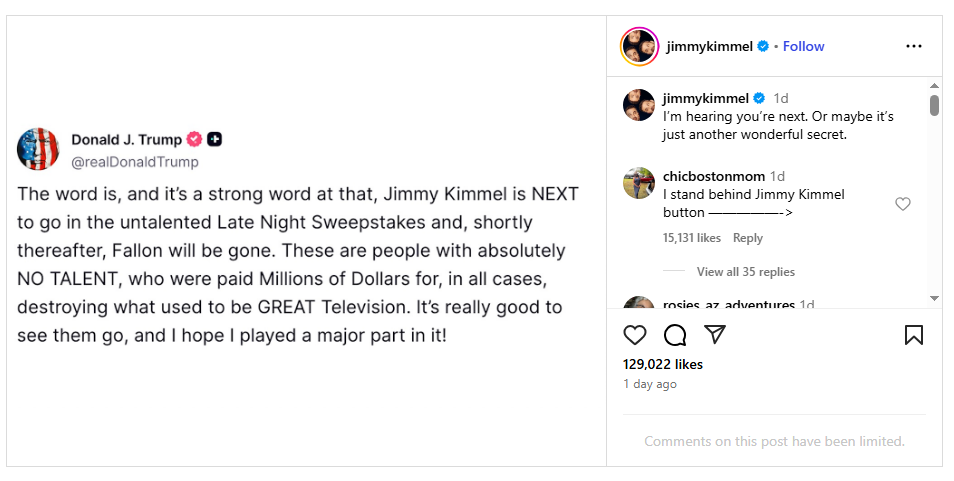Click jimmykimmel username in post header

tap(709, 46)
